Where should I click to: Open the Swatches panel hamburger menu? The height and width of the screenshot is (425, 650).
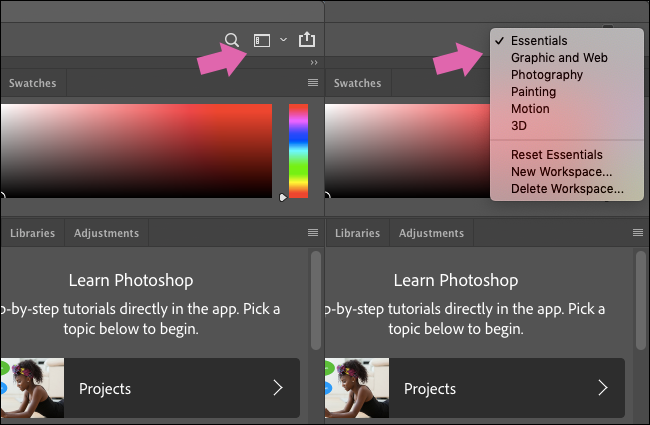[313, 83]
